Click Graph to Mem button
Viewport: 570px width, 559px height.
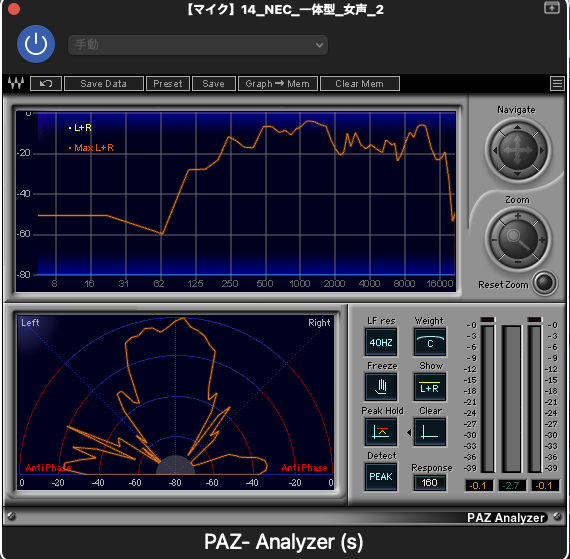278,84
